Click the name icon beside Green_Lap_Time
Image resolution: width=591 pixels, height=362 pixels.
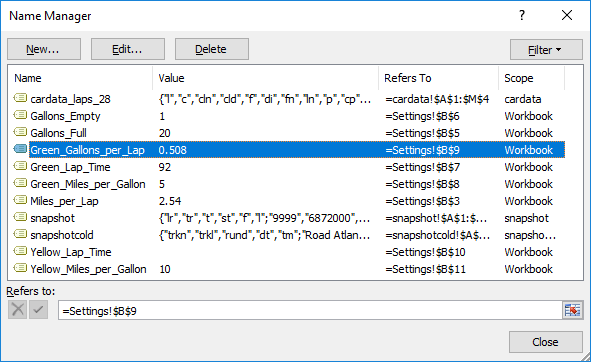click(x=20, y=166)
